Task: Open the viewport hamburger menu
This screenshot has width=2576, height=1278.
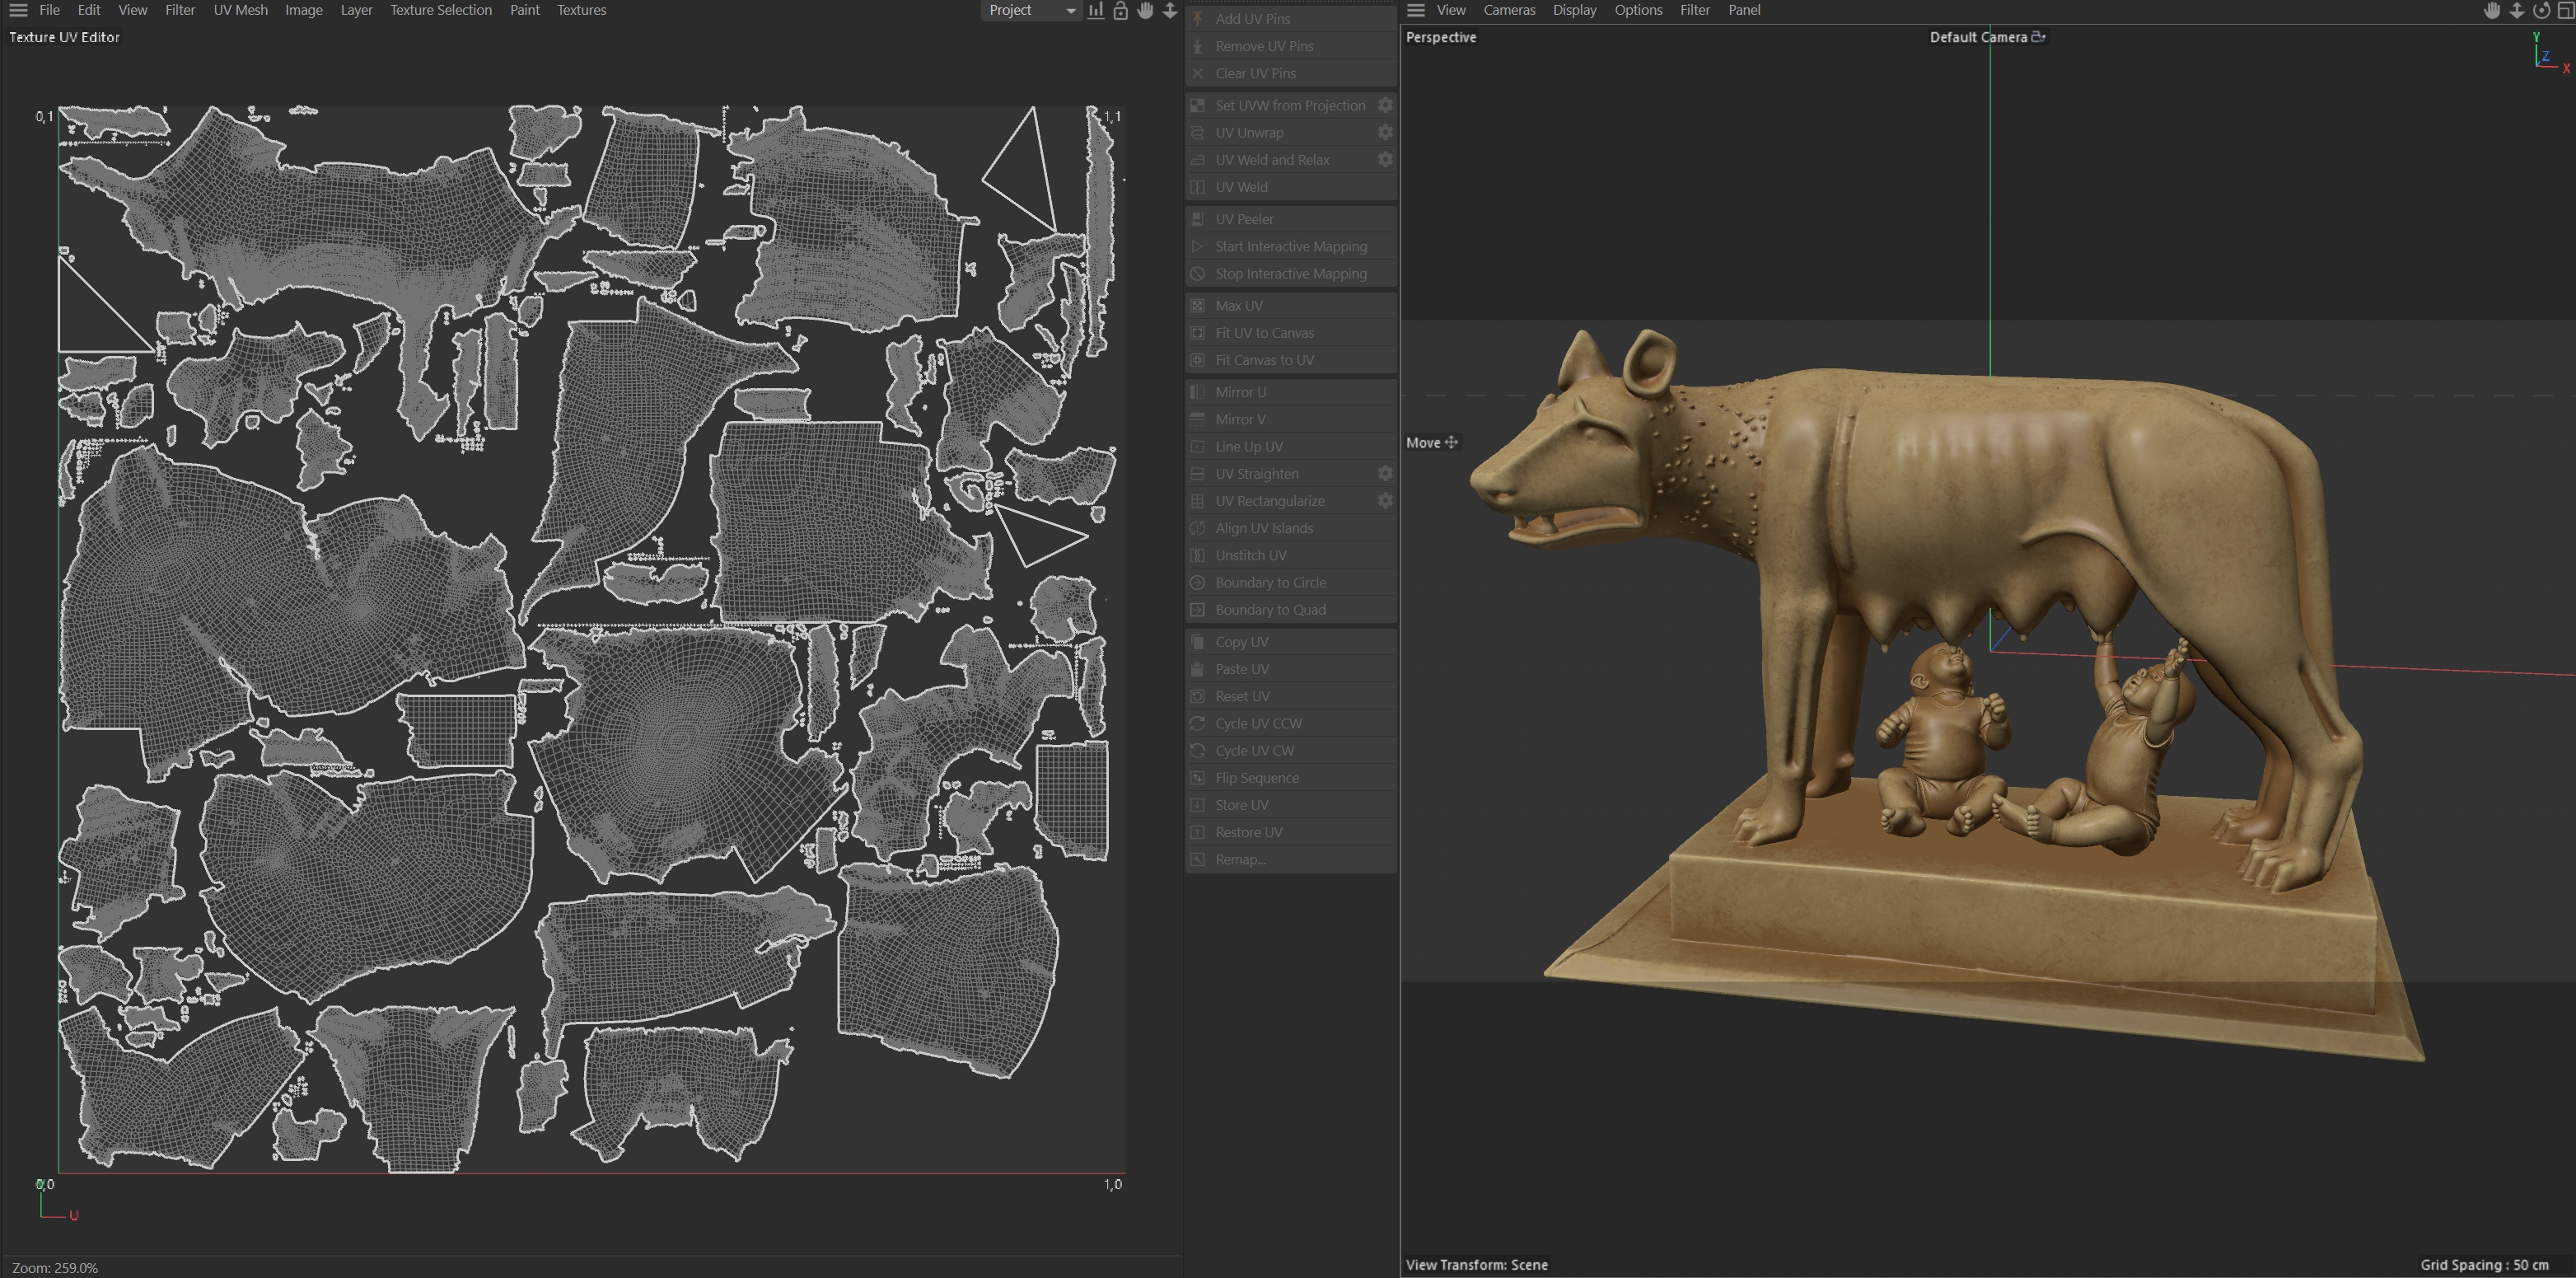Action: click(x=1416, y=10)
